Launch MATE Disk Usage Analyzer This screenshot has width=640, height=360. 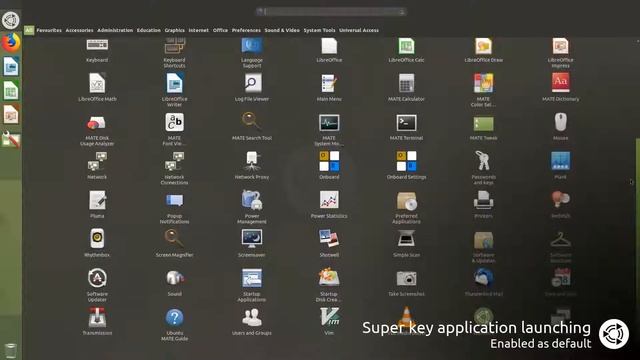click(x=97, y=129)
